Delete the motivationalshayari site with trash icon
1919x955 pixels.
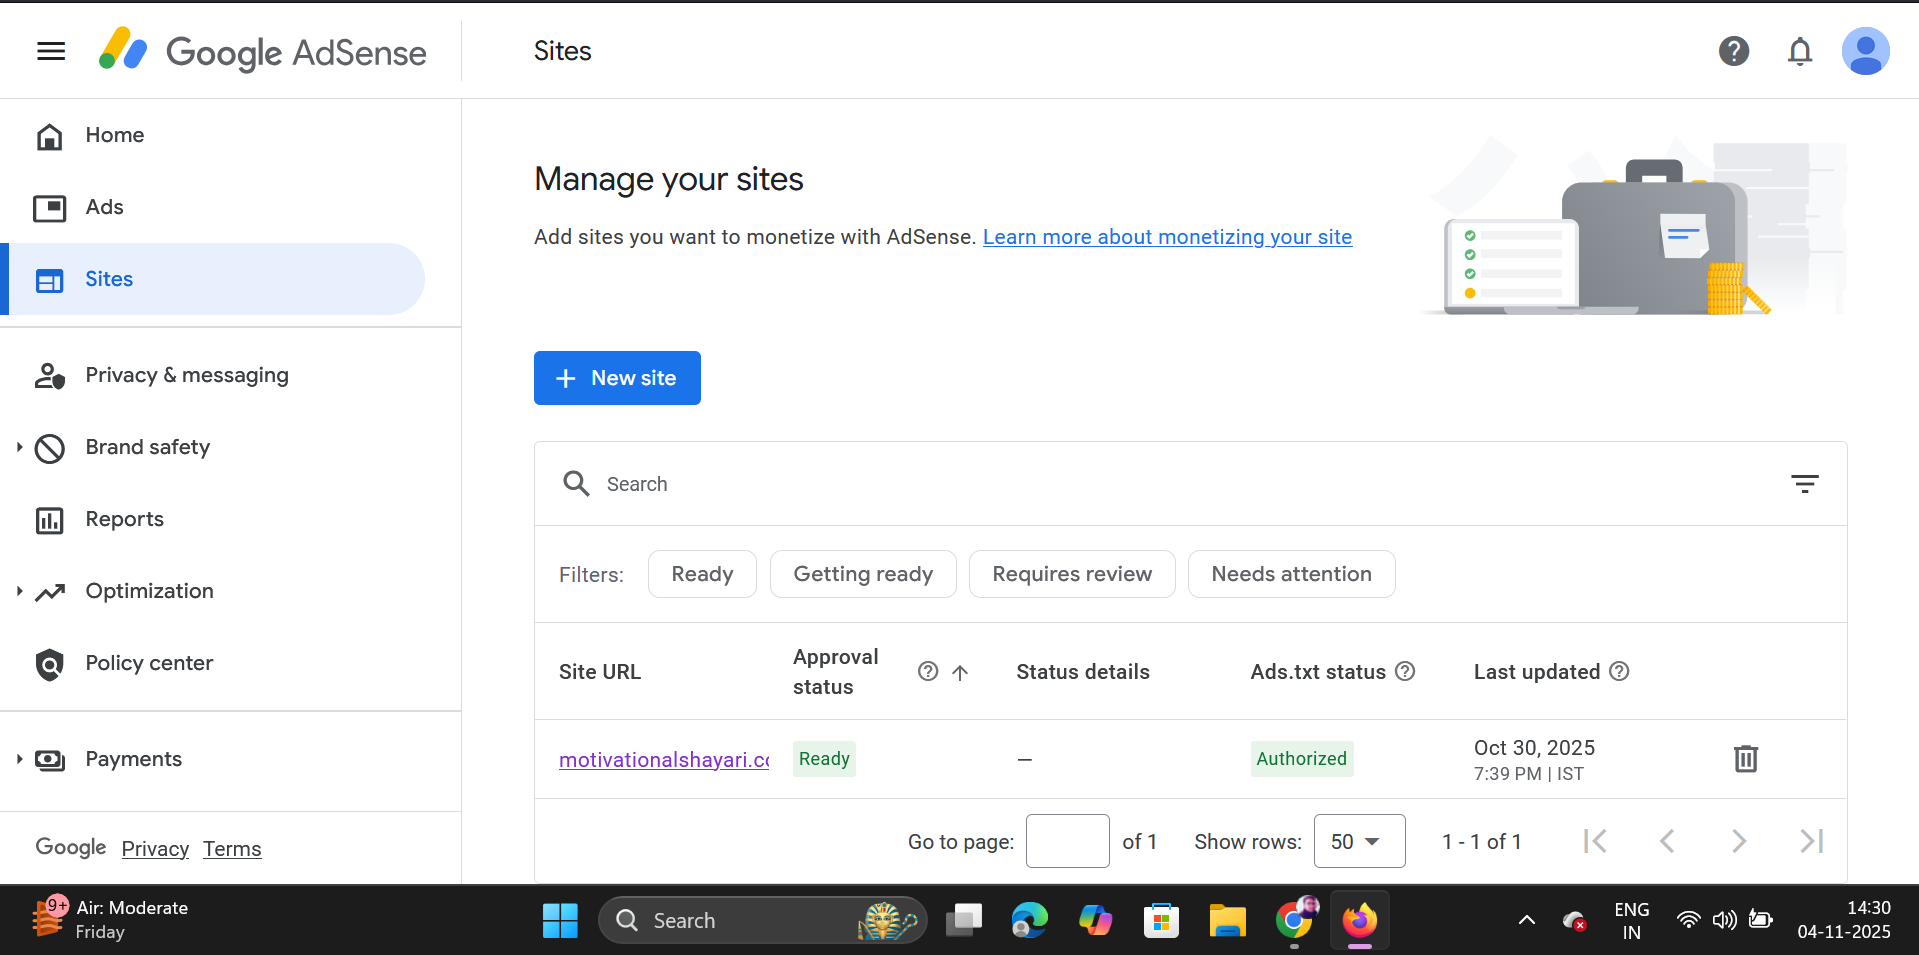[x=1745, y=759]
